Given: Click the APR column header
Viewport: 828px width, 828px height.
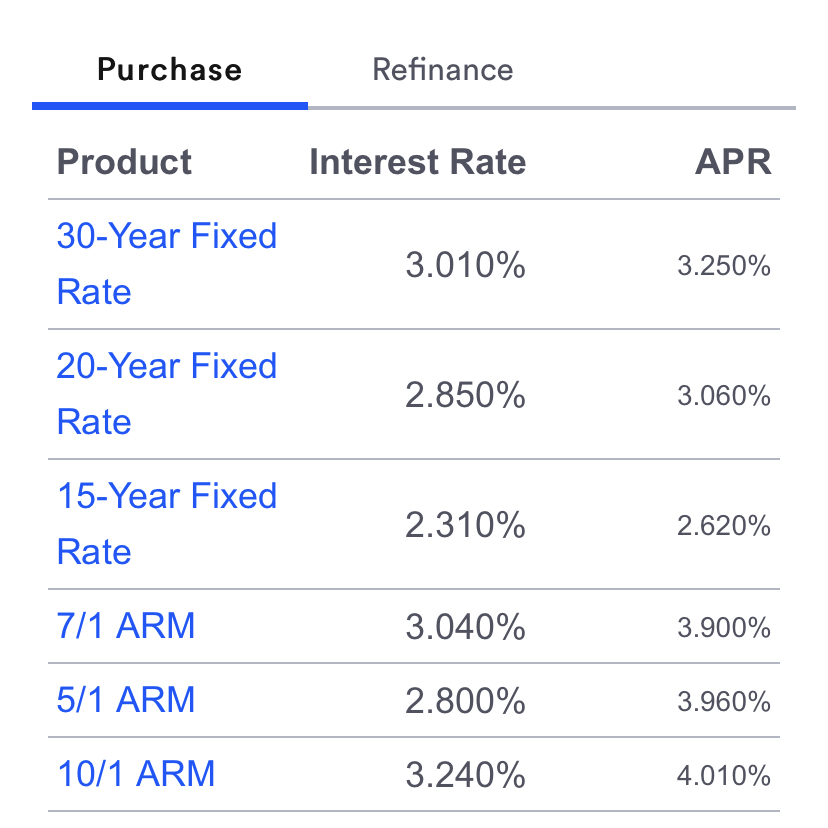Looking at the screenshot, I should [x=736, y=161].
